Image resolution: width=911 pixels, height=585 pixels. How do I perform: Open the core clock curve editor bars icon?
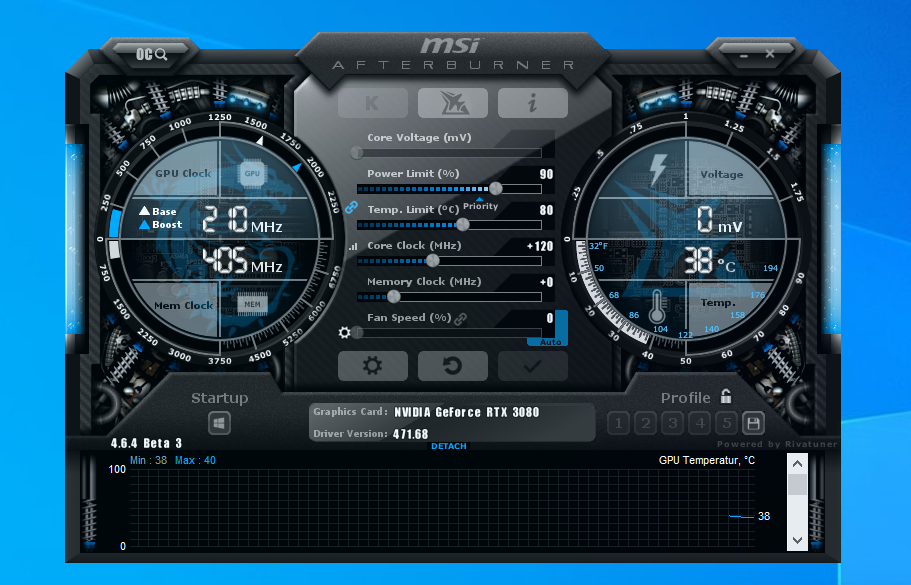tap(353, 246)
